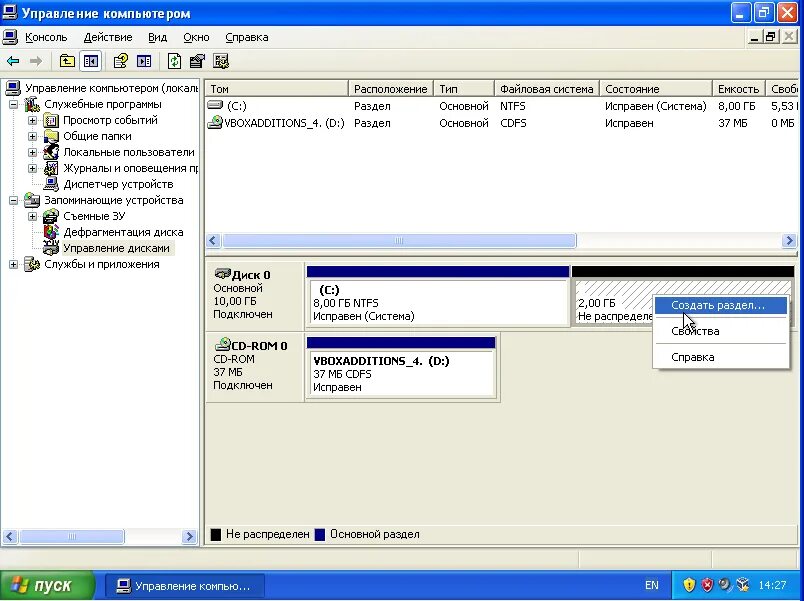Click the Дефрагментация диска icon
The image size is (804, 601).
pos(51,232)
